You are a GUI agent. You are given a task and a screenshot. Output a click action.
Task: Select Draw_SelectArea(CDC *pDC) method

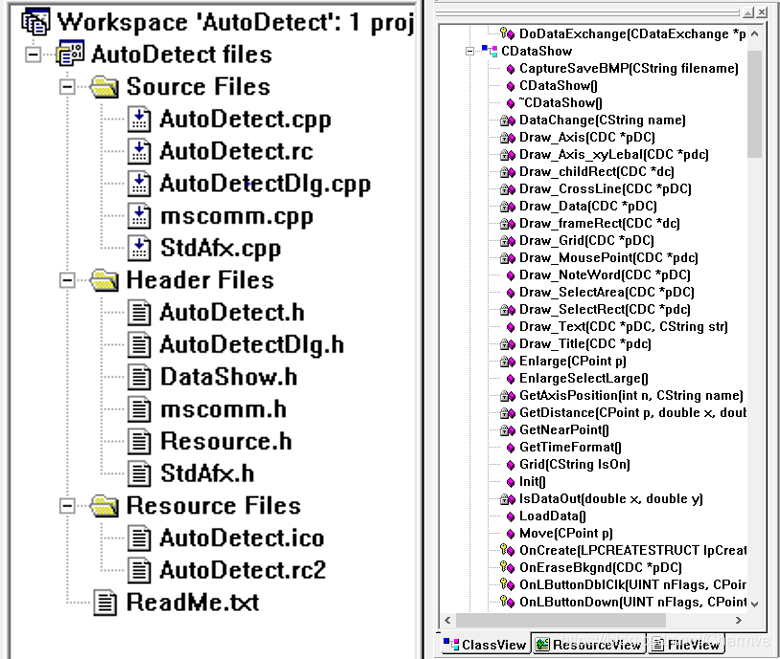[x=607, y=292]
